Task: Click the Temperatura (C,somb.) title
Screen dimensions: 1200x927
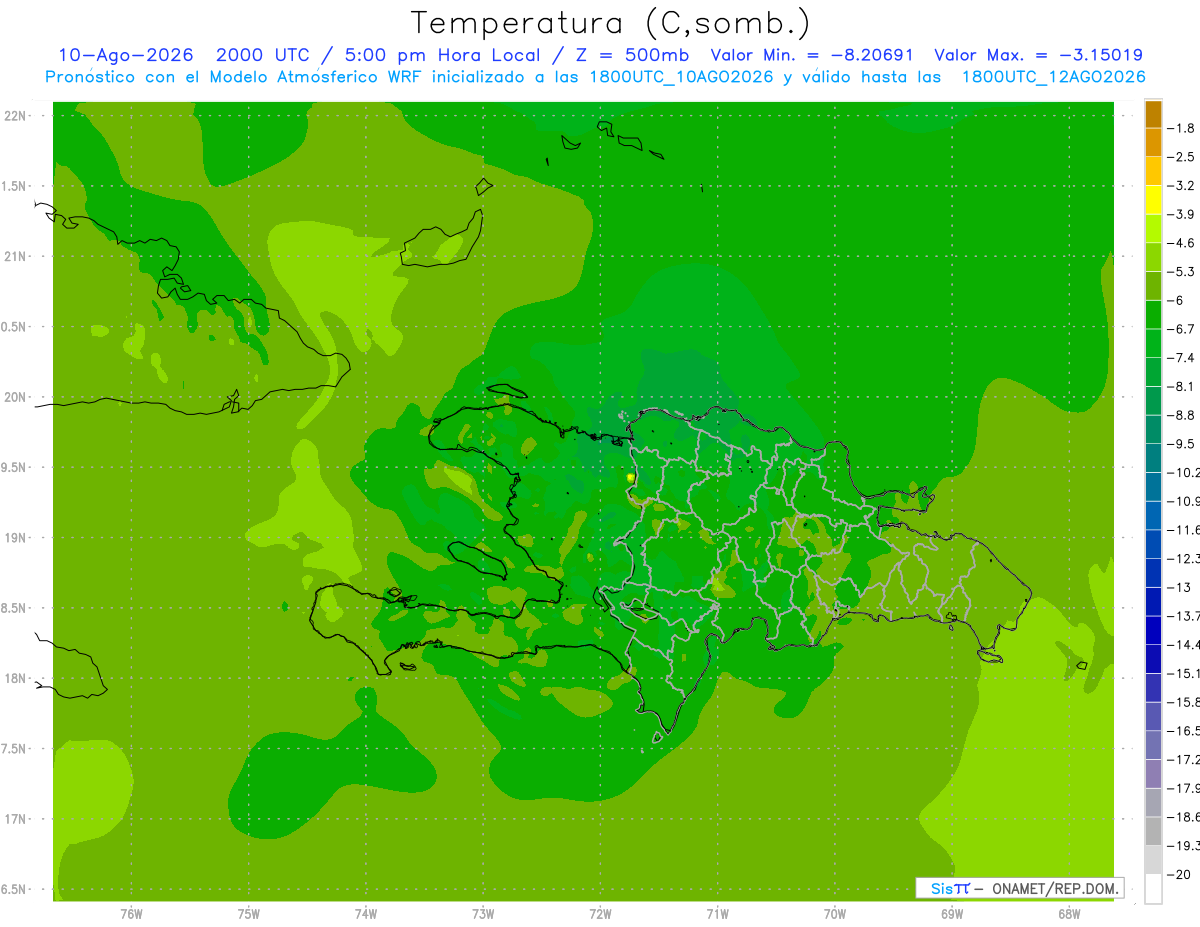Action: tap(610, 23)
